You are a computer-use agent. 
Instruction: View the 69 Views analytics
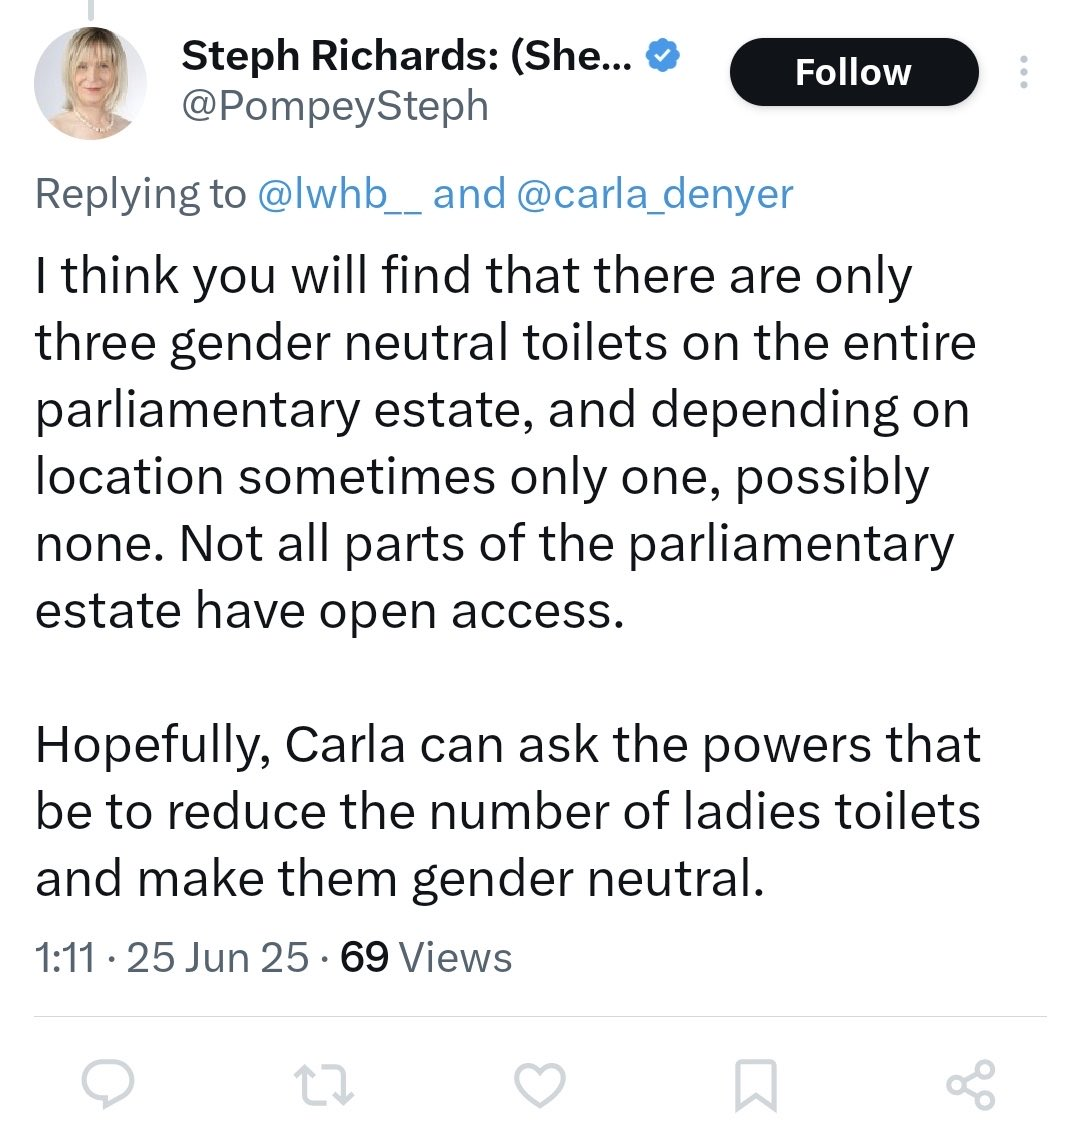click(426, 958)
